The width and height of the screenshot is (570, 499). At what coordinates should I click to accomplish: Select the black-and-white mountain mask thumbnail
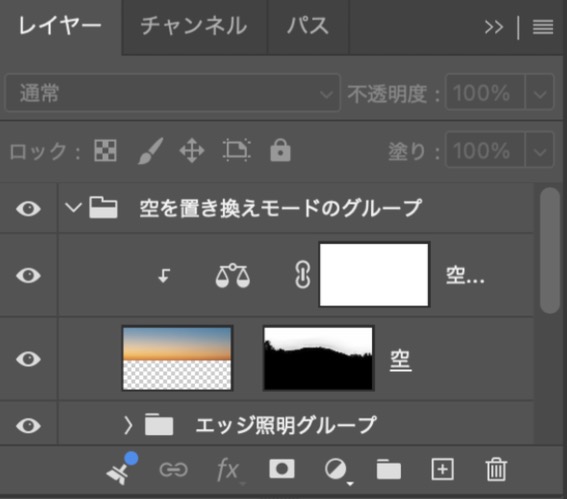(x=318, y=358)
